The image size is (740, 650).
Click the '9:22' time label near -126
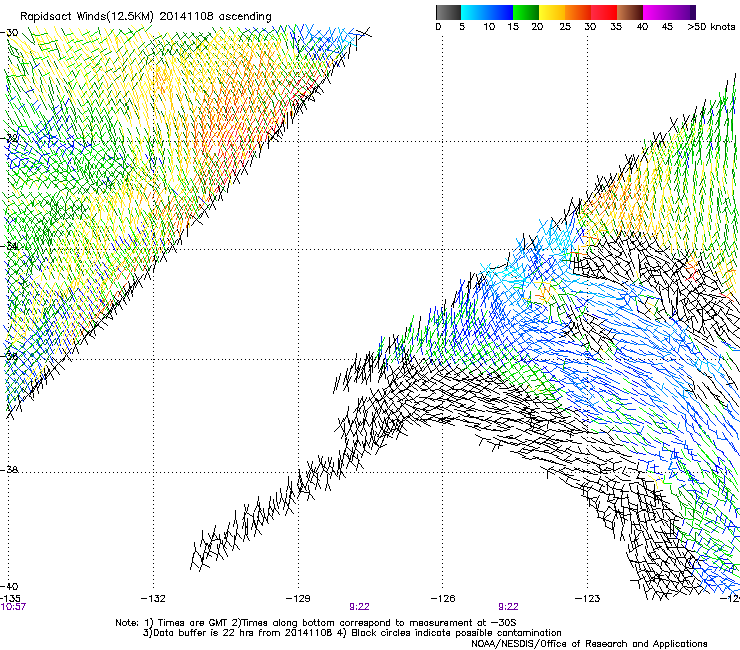pos(508,607)
